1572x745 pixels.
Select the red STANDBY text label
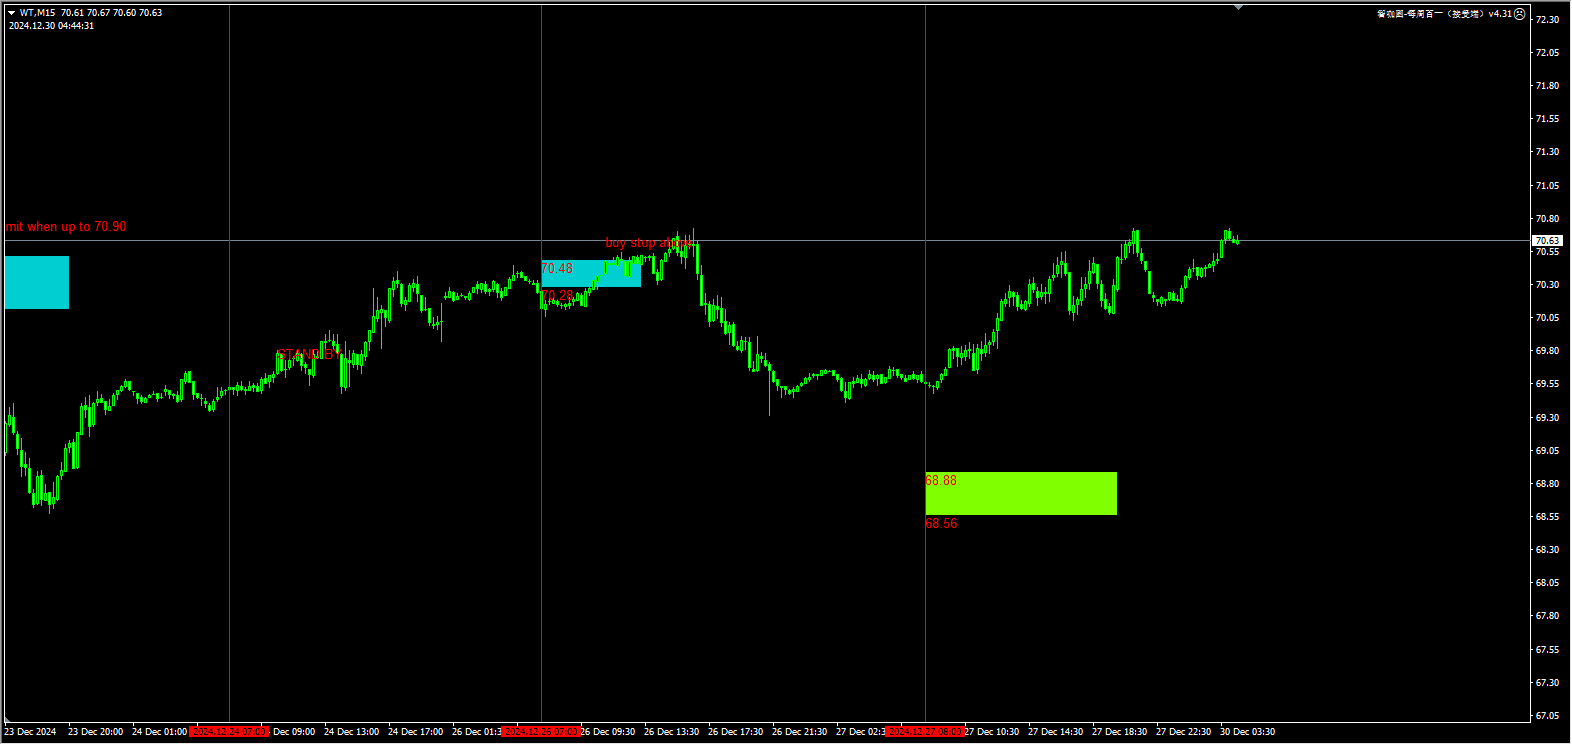[305, 355]
